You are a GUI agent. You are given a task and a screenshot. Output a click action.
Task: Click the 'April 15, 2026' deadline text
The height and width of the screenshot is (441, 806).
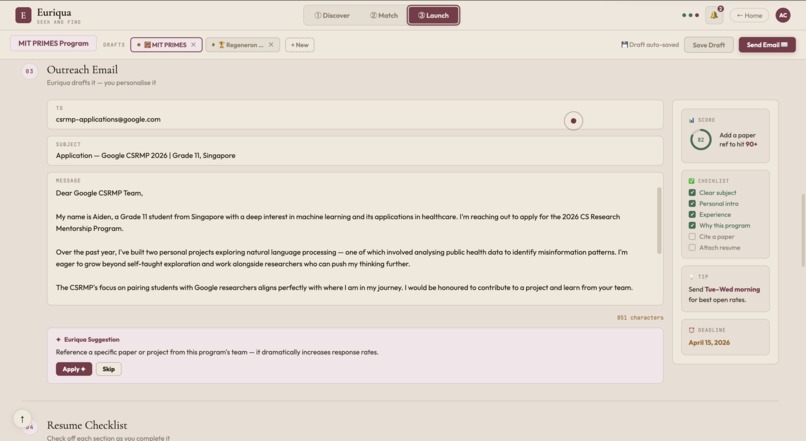coord(709,343)
